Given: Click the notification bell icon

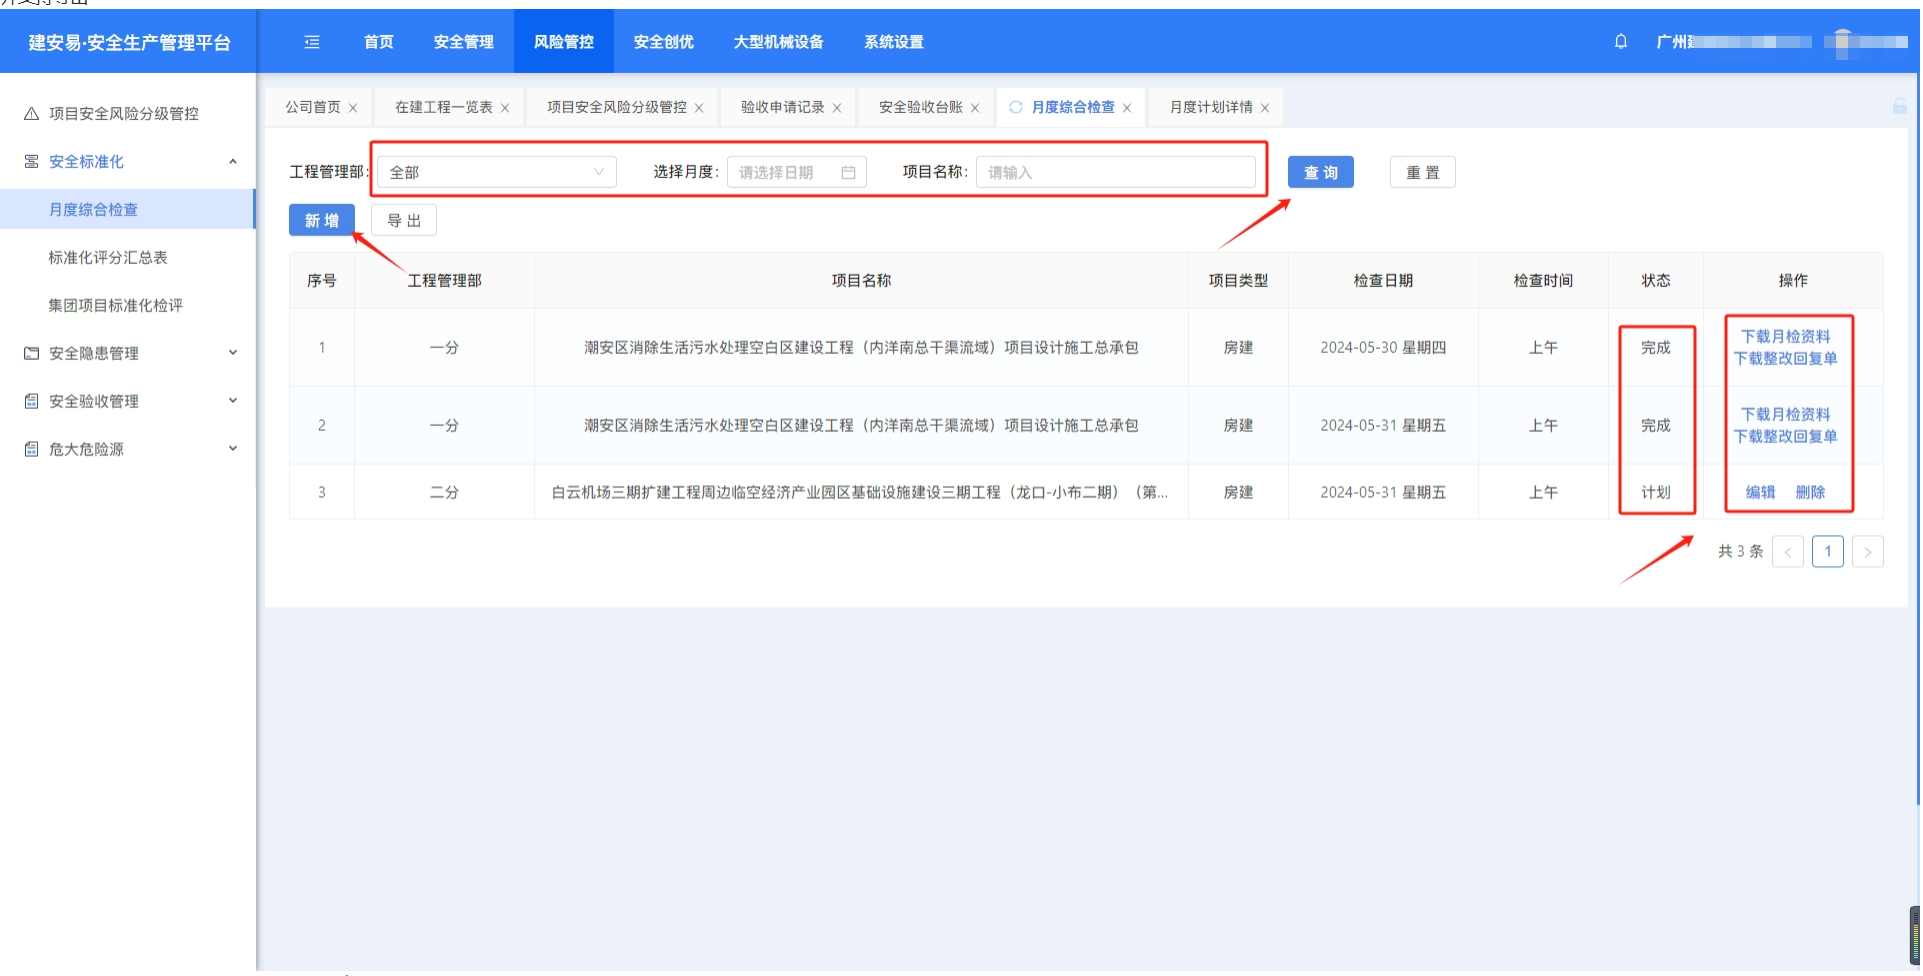Looking at the screenshot, I should coord(1620,42).
